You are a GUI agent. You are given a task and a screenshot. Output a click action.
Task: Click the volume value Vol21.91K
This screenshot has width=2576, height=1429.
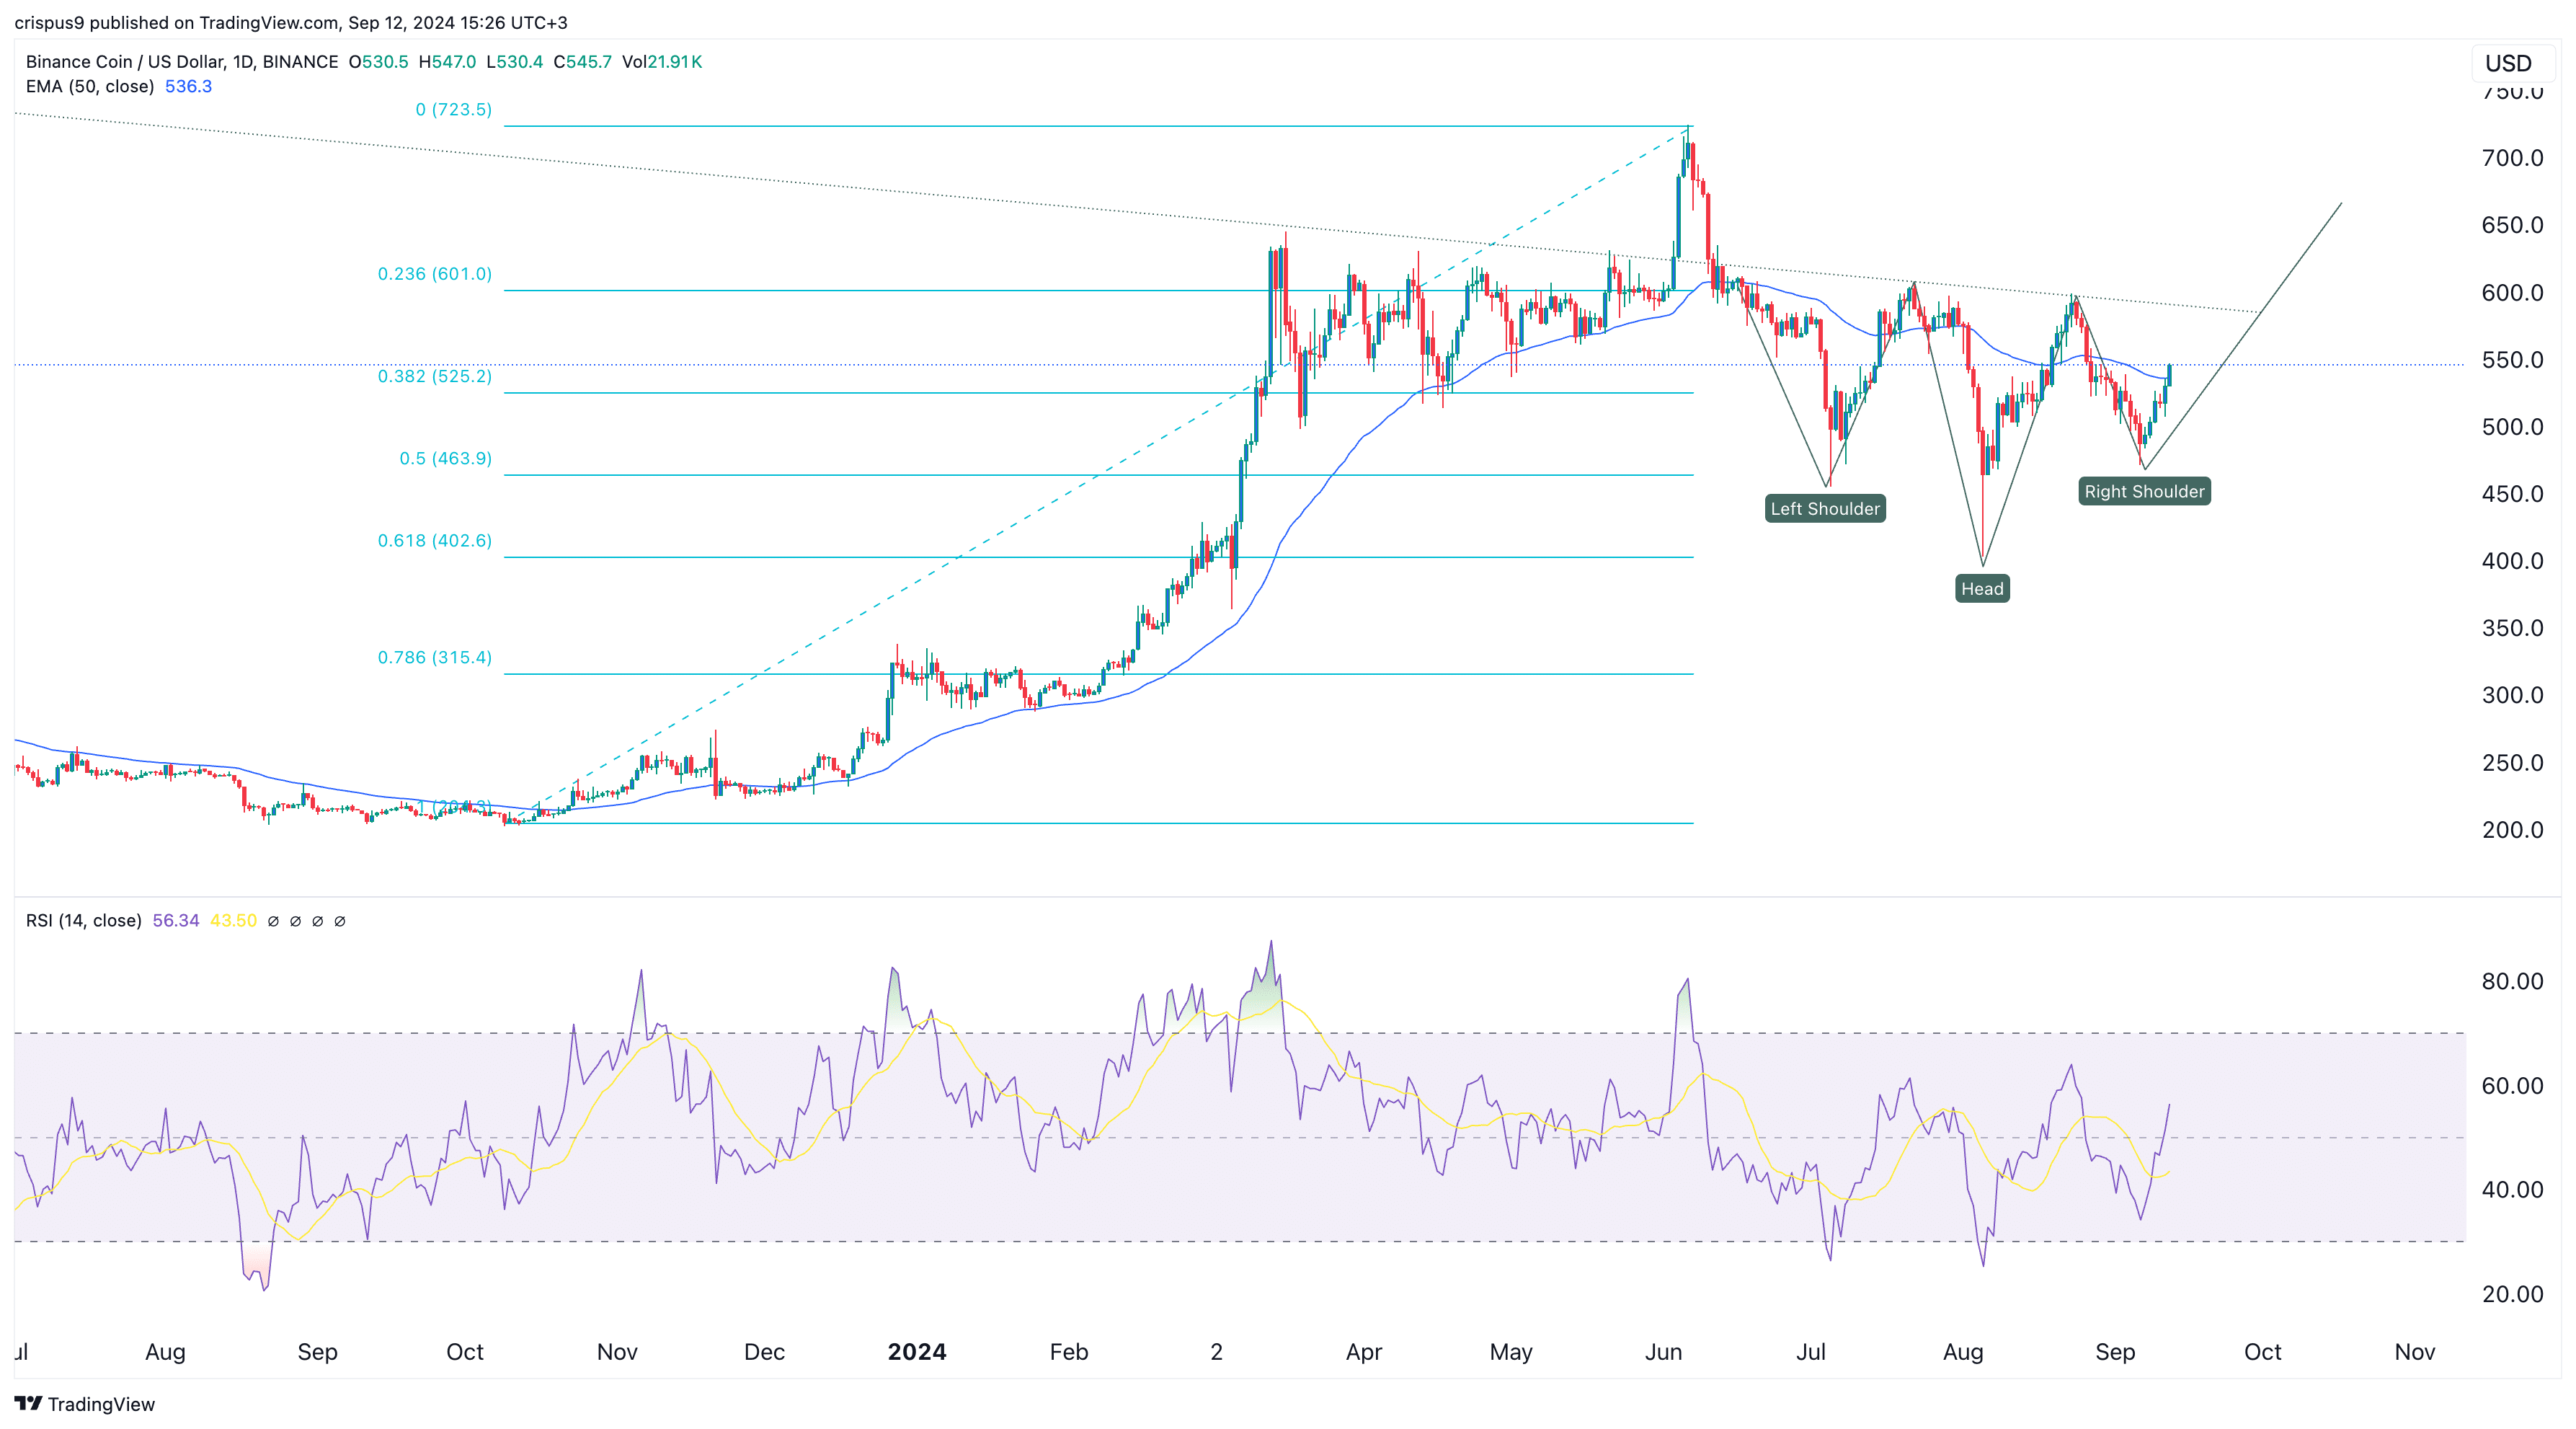pyautogui.click(x=662, y=62)
